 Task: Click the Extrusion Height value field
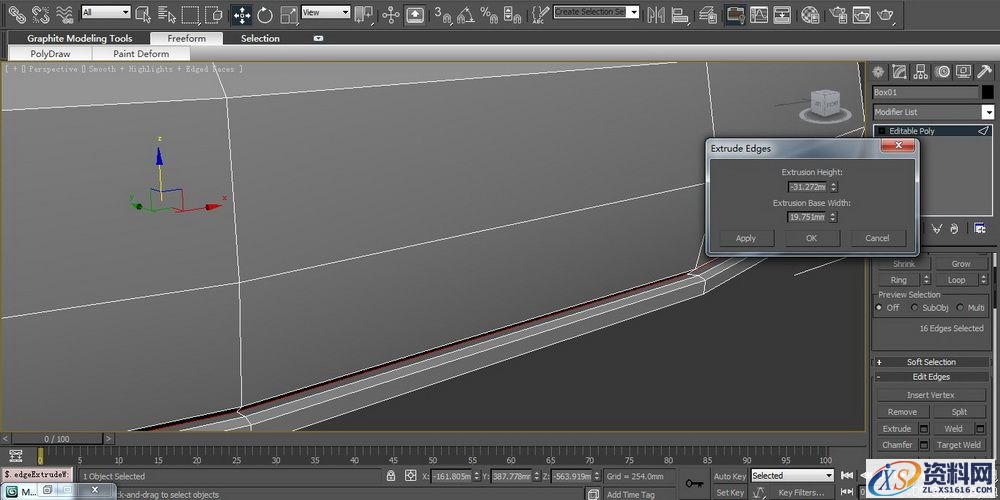click(807, 187)
